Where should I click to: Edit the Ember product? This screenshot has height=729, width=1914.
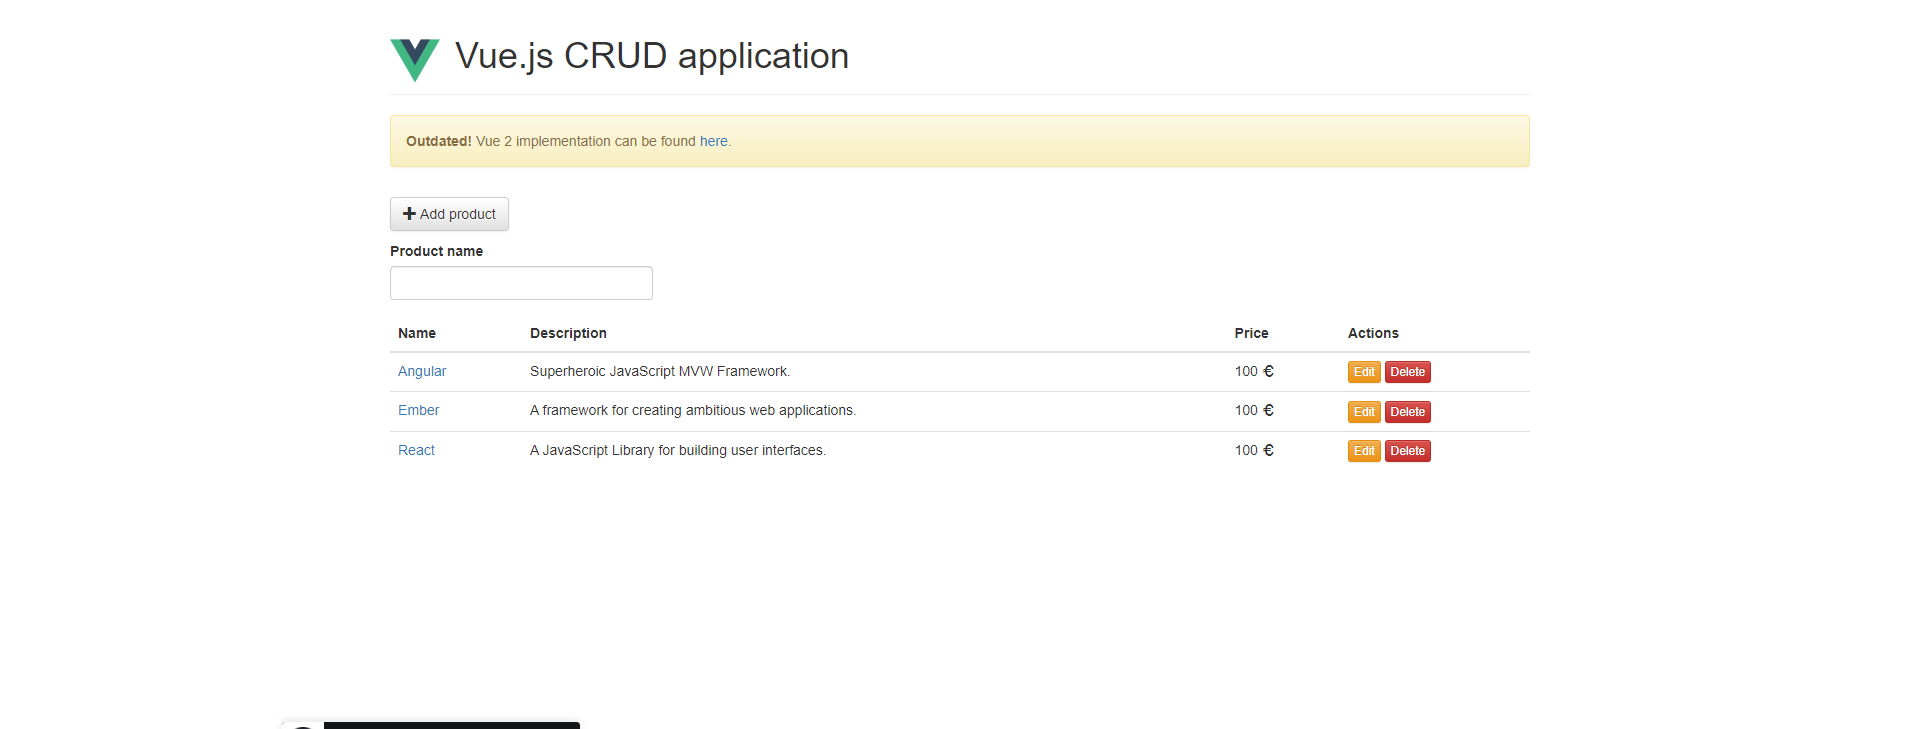(1364, 412)
